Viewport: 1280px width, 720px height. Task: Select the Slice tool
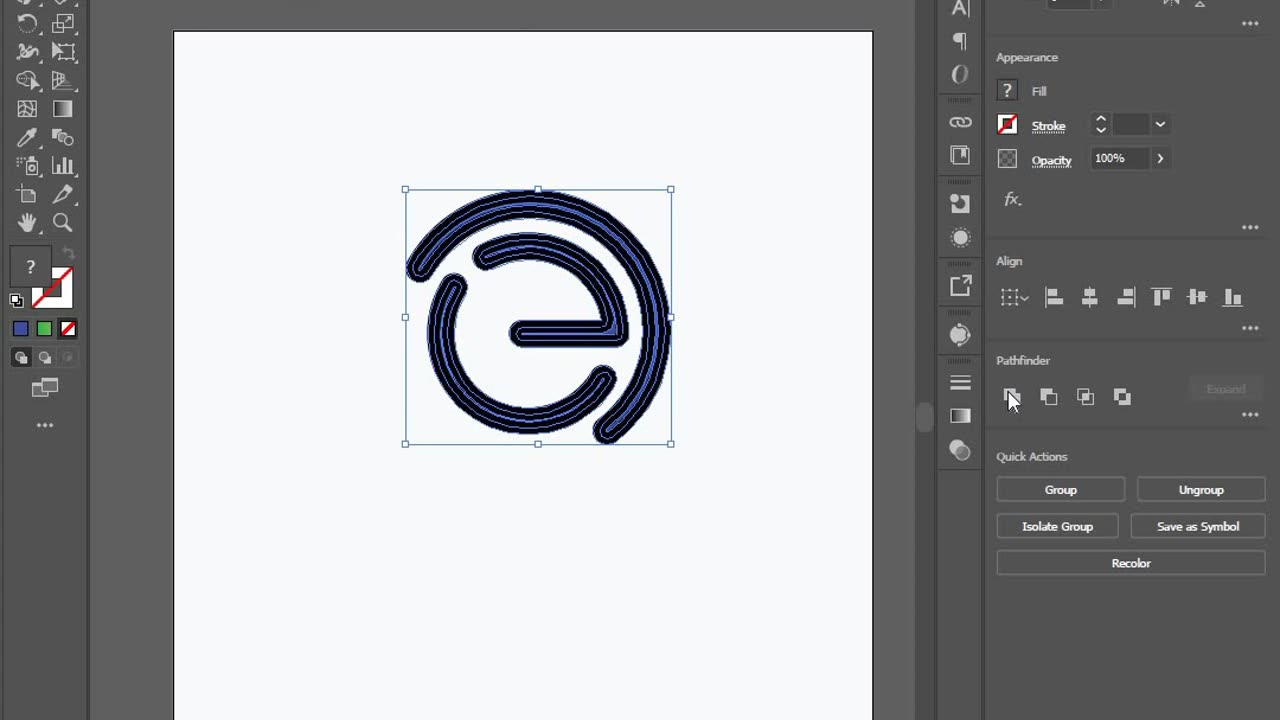pyautogui.click(x=63, y=194)
